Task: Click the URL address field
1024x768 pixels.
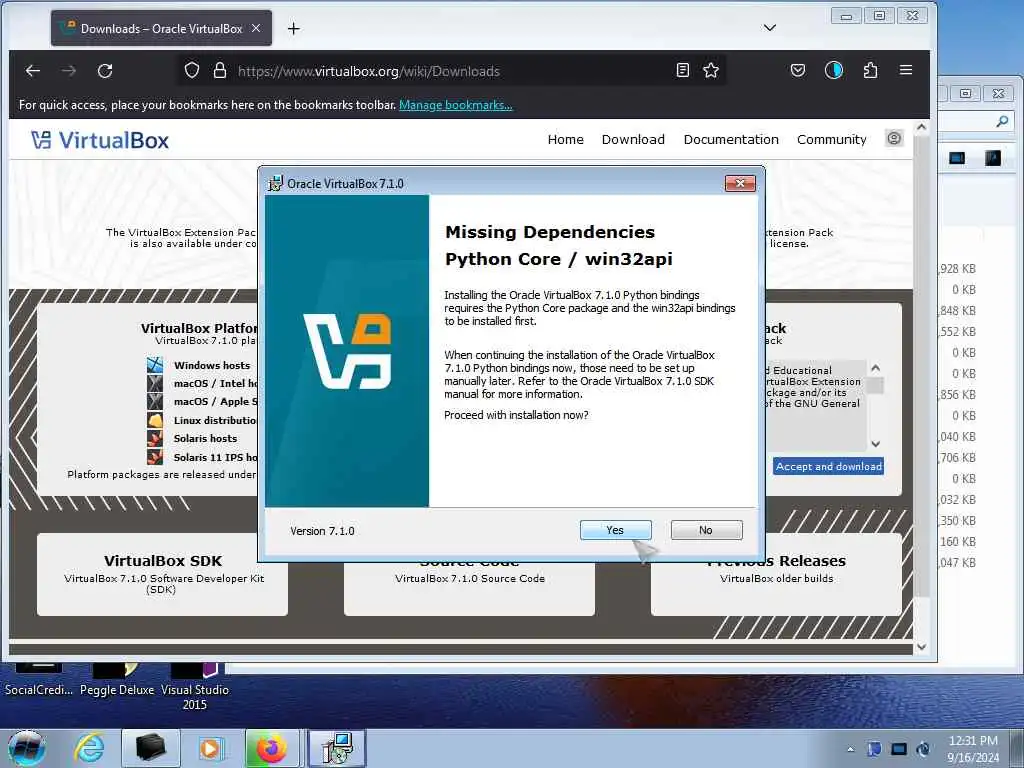Action: pos(451,71)
